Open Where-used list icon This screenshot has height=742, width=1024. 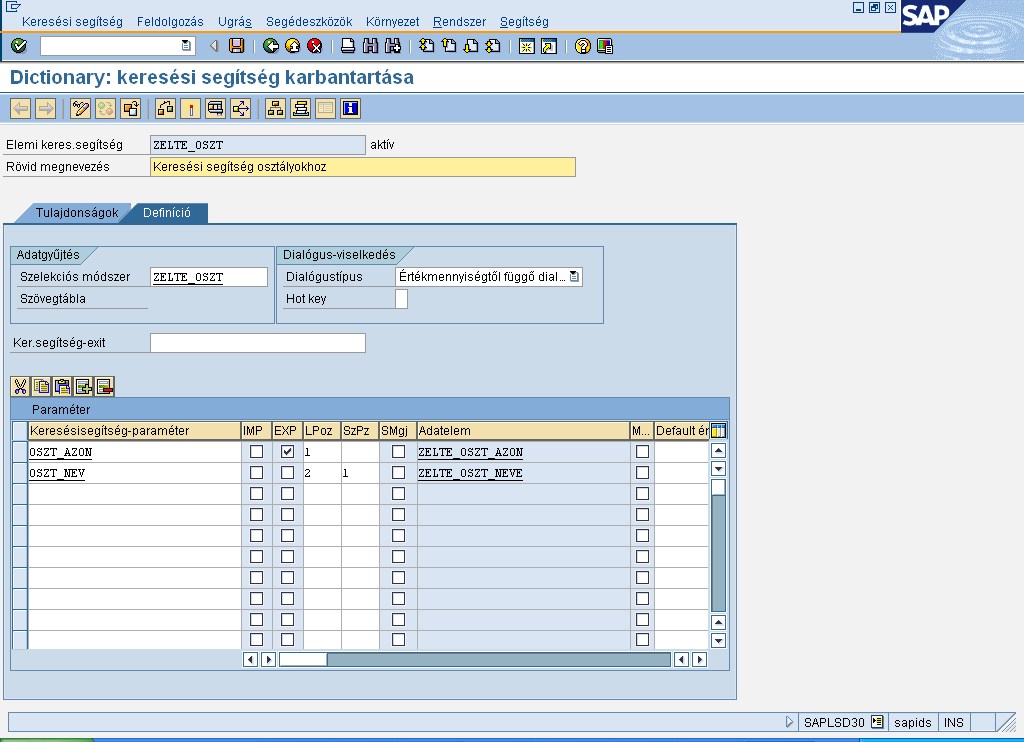(216, 108)
